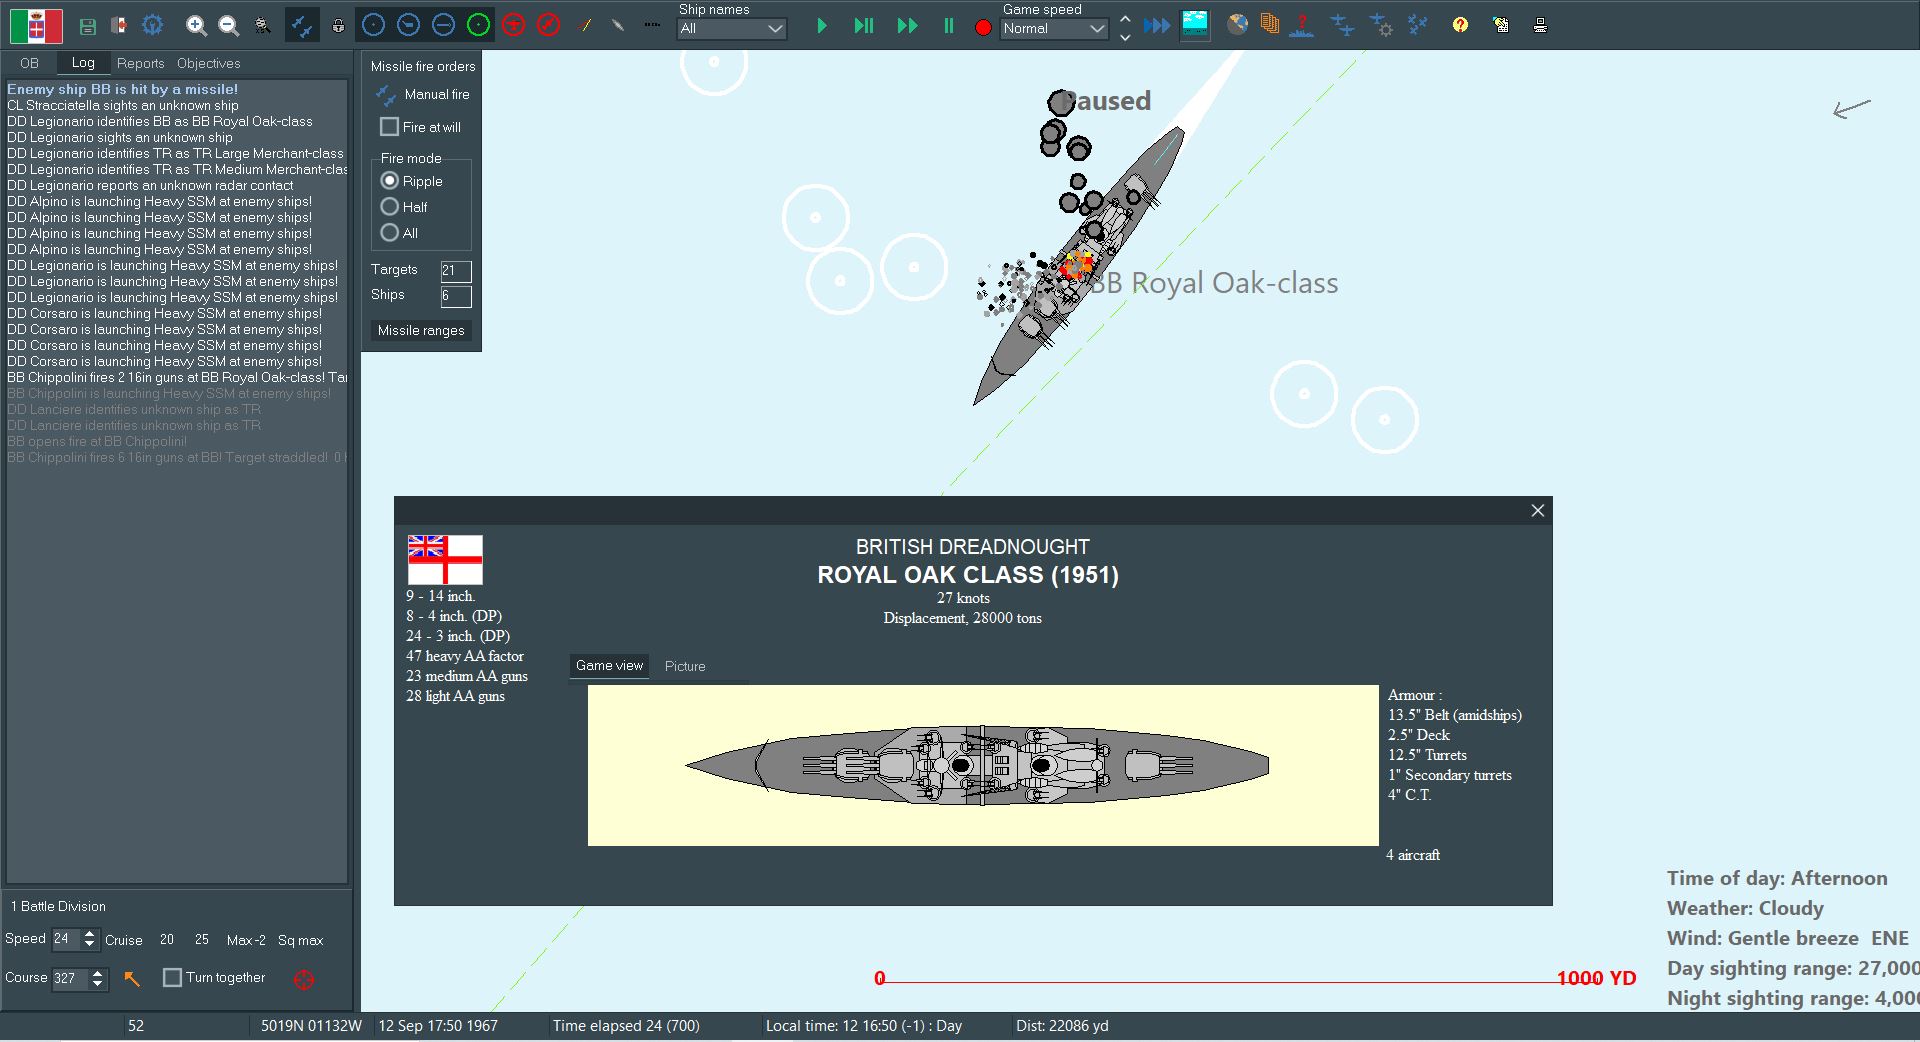This screenshot has height=1042, width=1920.
Task: Click the red circled aircraft icon
Action: point(514,26)
